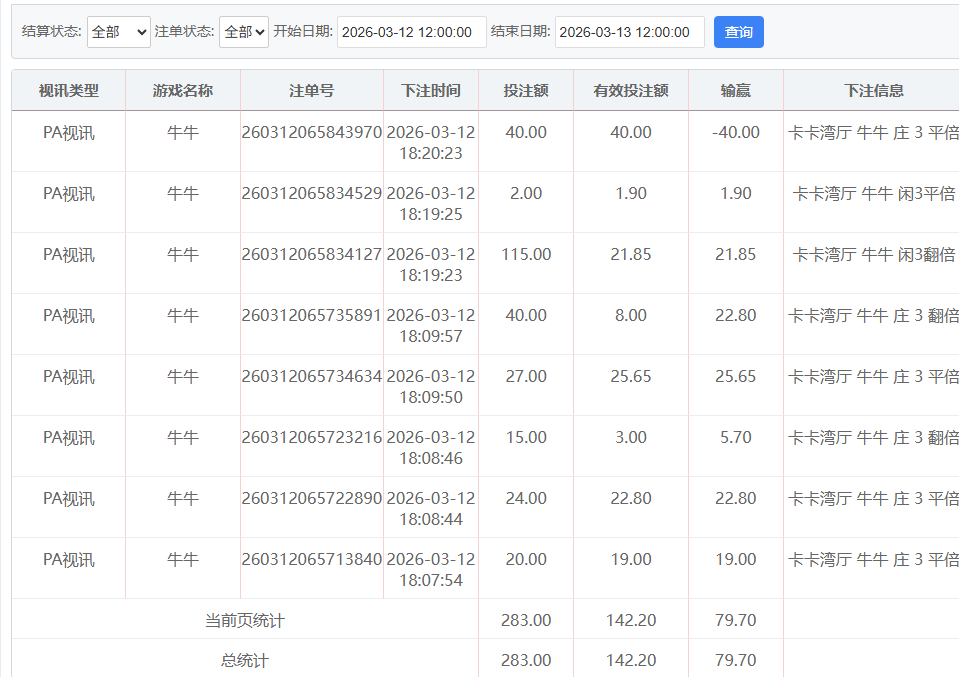The width and height of the screenshot is (959, 677).
Task: Click the 有效投注额 column header
Action: pyautogui.click(x=631, y=91)
